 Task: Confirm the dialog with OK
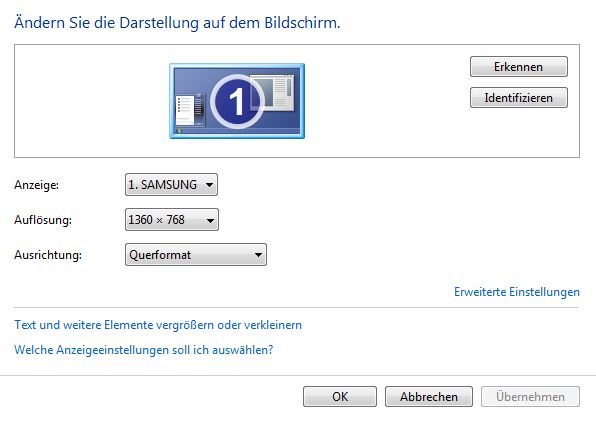(340, 397)
